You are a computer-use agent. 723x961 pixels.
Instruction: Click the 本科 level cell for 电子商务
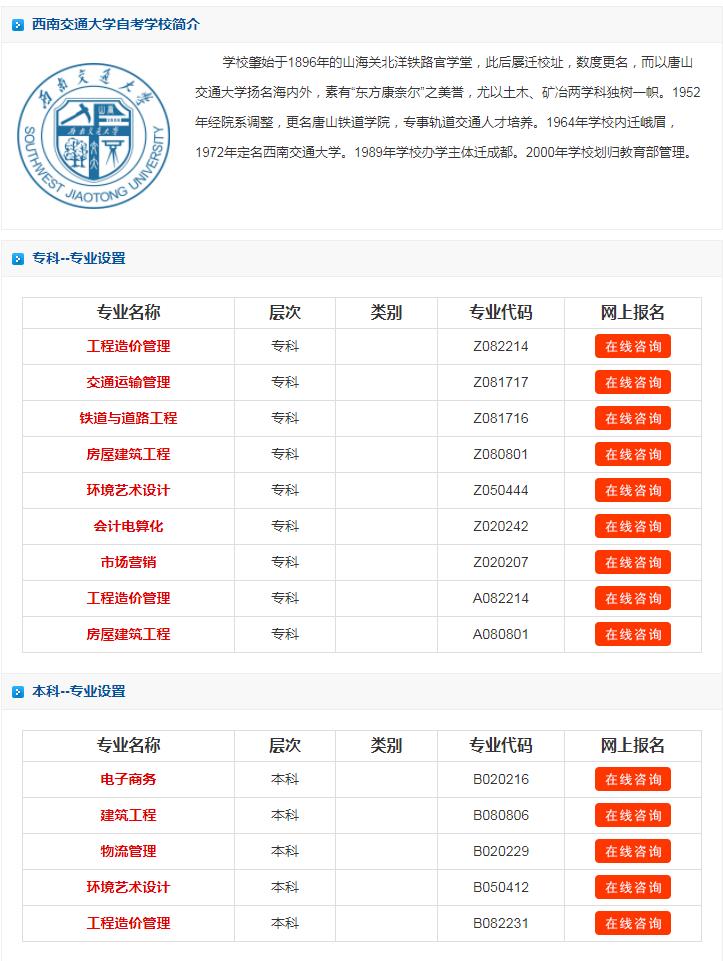pos(285,780)
